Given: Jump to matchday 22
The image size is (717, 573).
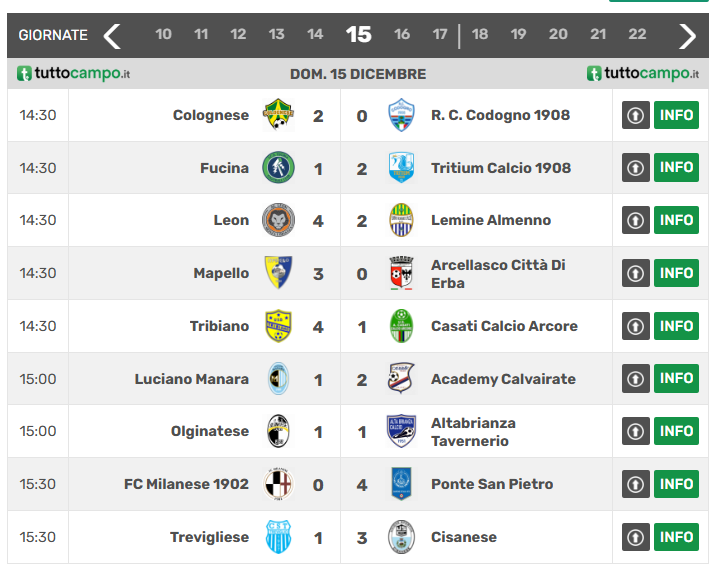Looking at the screenshot, I should click(637, 34).
